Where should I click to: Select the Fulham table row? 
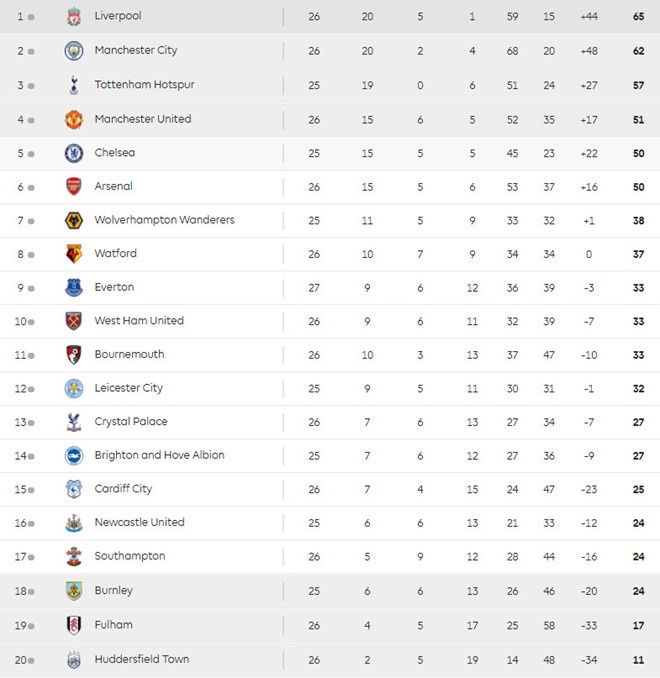(330, 625)
